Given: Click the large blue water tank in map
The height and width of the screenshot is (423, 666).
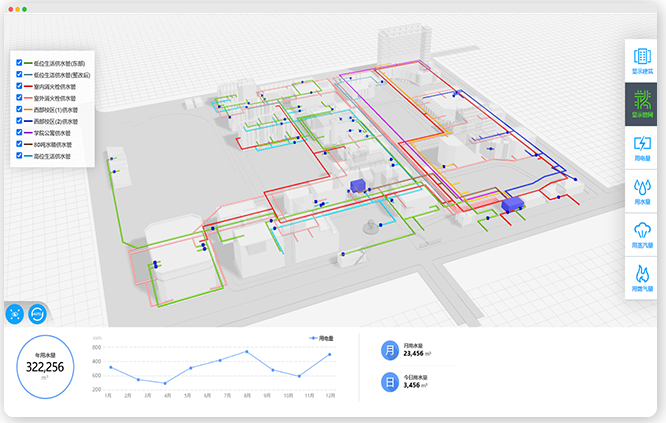Looking at the screenshot, I should point(514,204).
